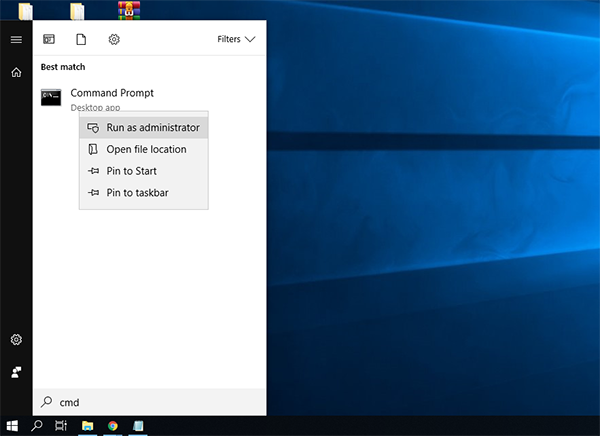
Task: Select Pin to Start
Action: point(144,171)
